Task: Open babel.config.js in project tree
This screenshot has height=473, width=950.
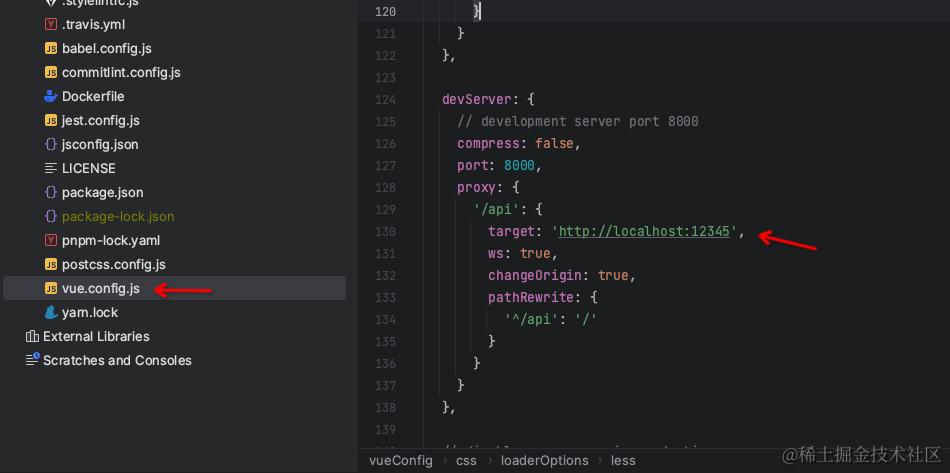Action: [x=107, y=48]
